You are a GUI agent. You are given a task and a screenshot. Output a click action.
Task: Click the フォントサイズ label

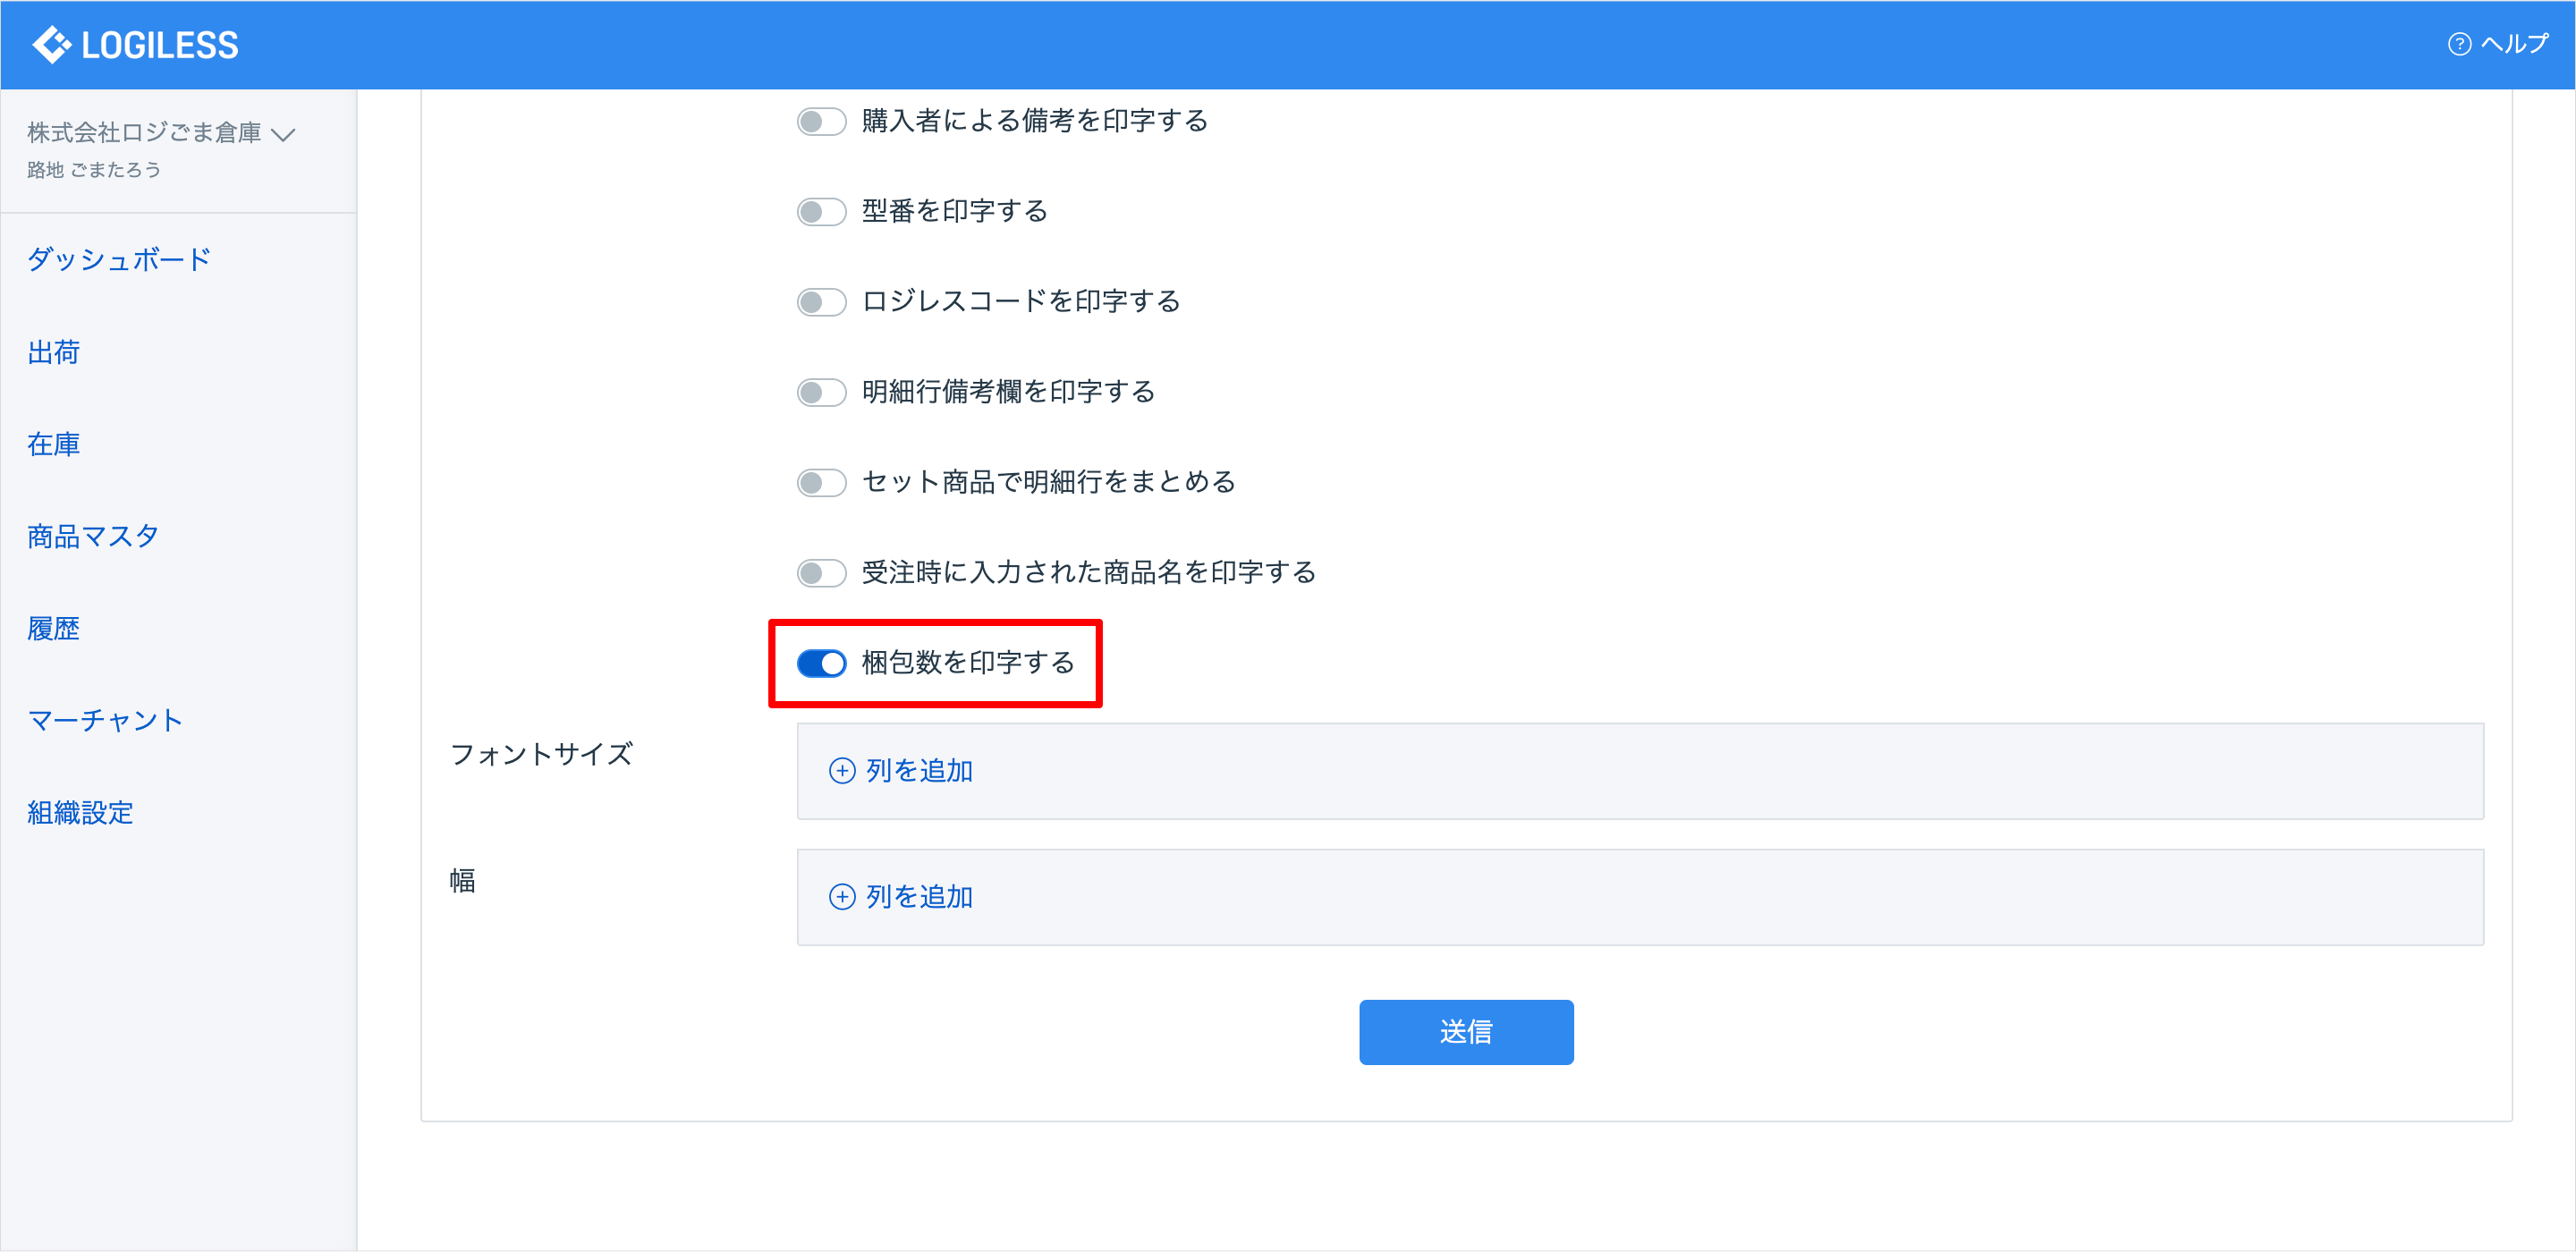(x=541, y=754)
